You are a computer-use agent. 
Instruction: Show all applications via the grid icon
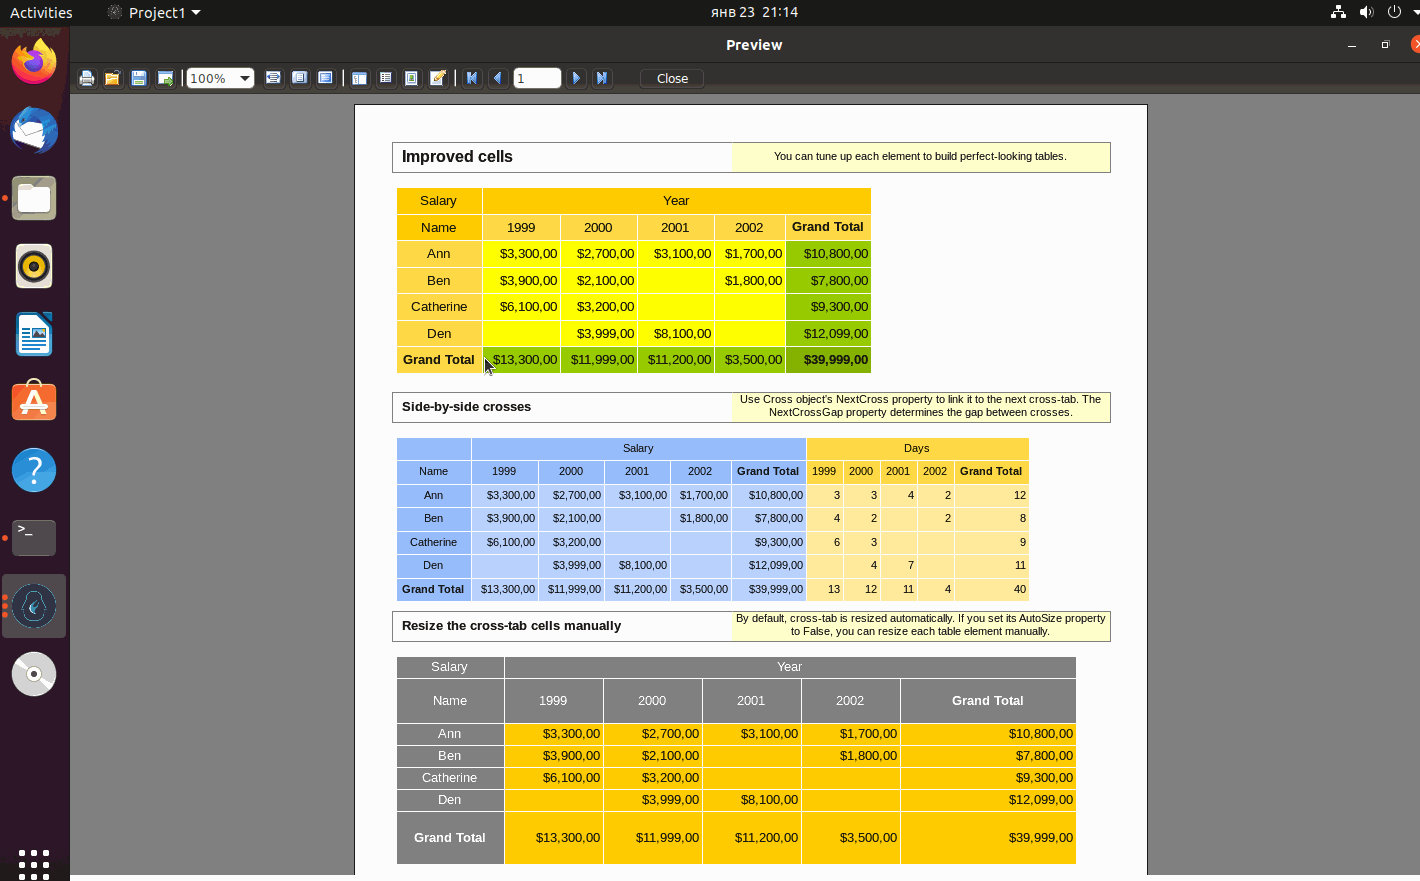pos(34,864)
